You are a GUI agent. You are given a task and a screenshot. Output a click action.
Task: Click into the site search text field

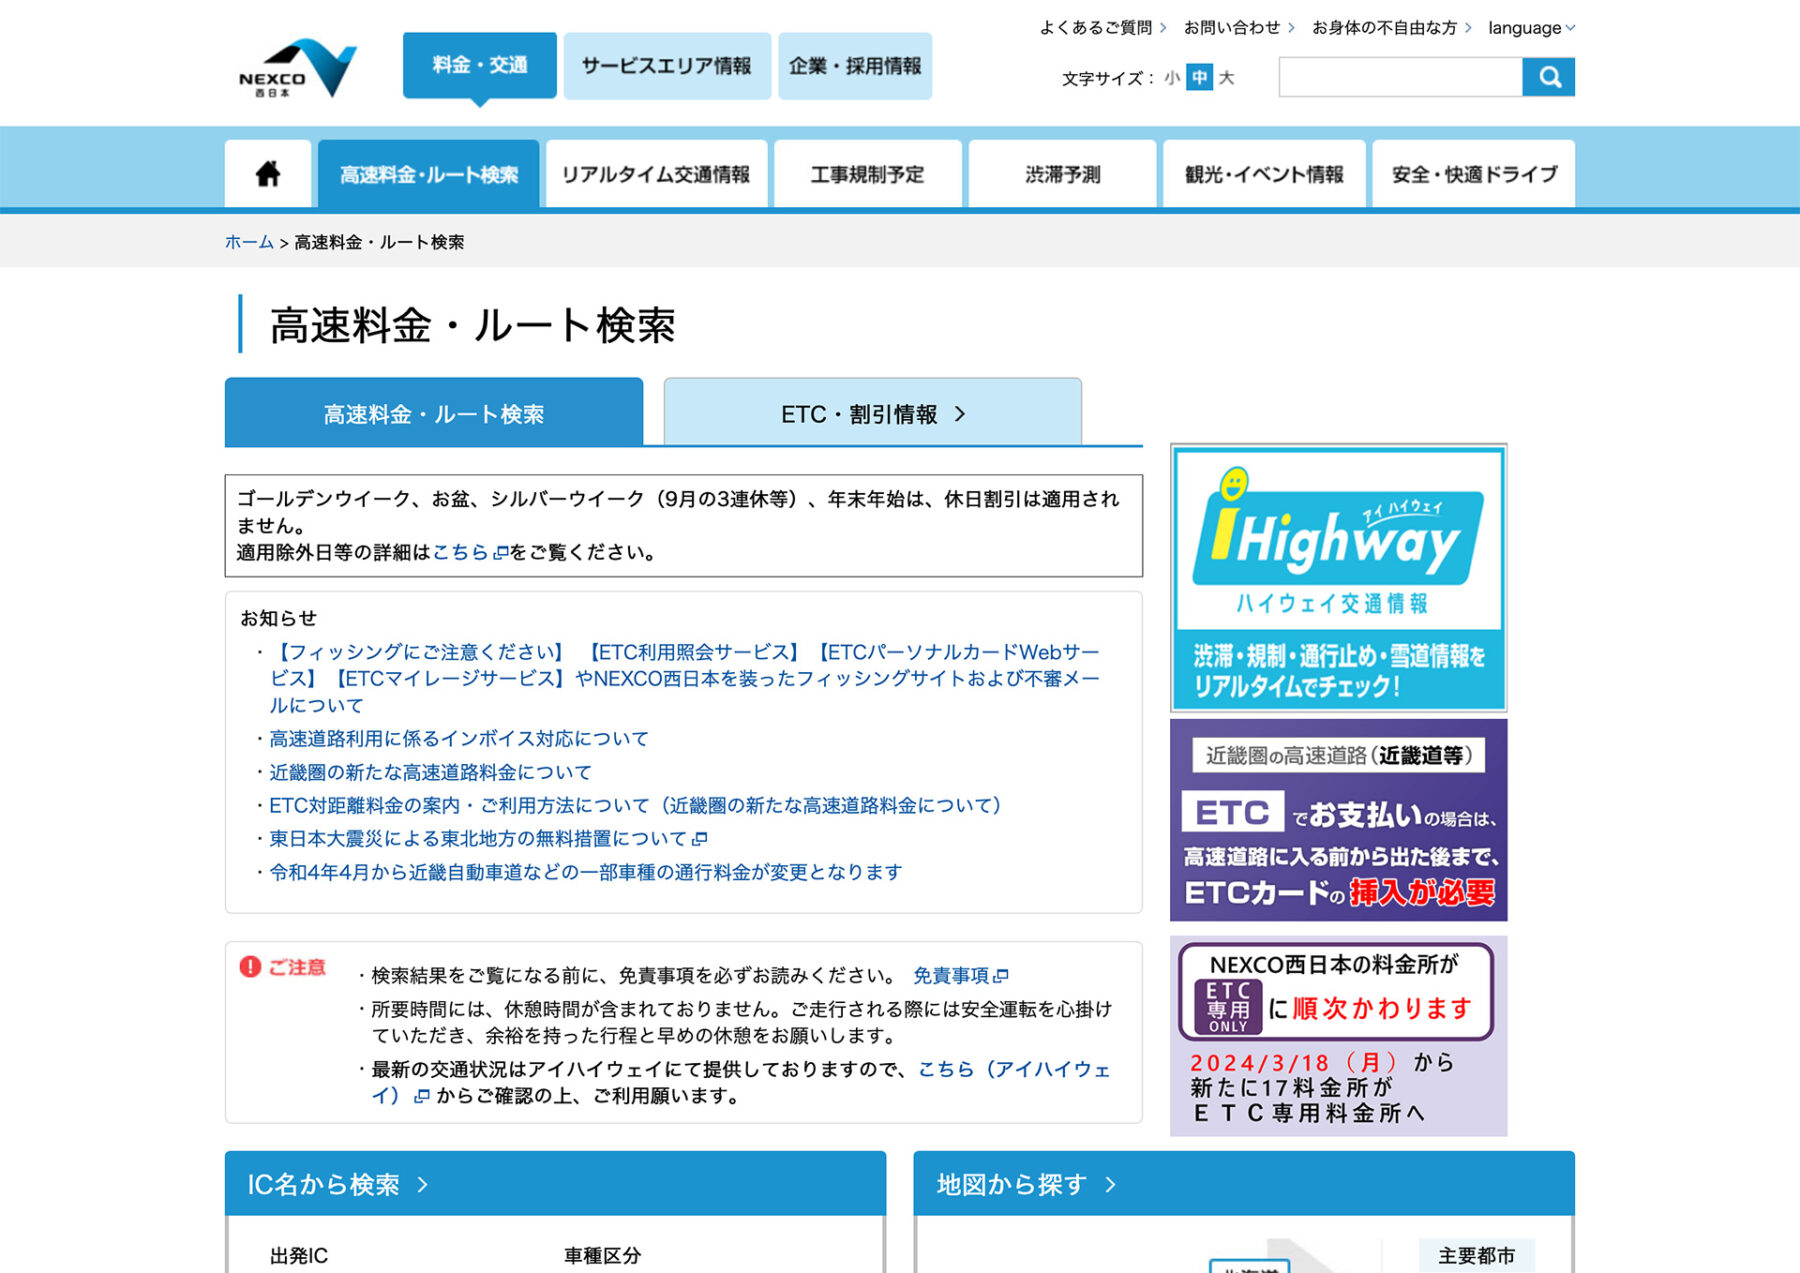[1400, 77]
